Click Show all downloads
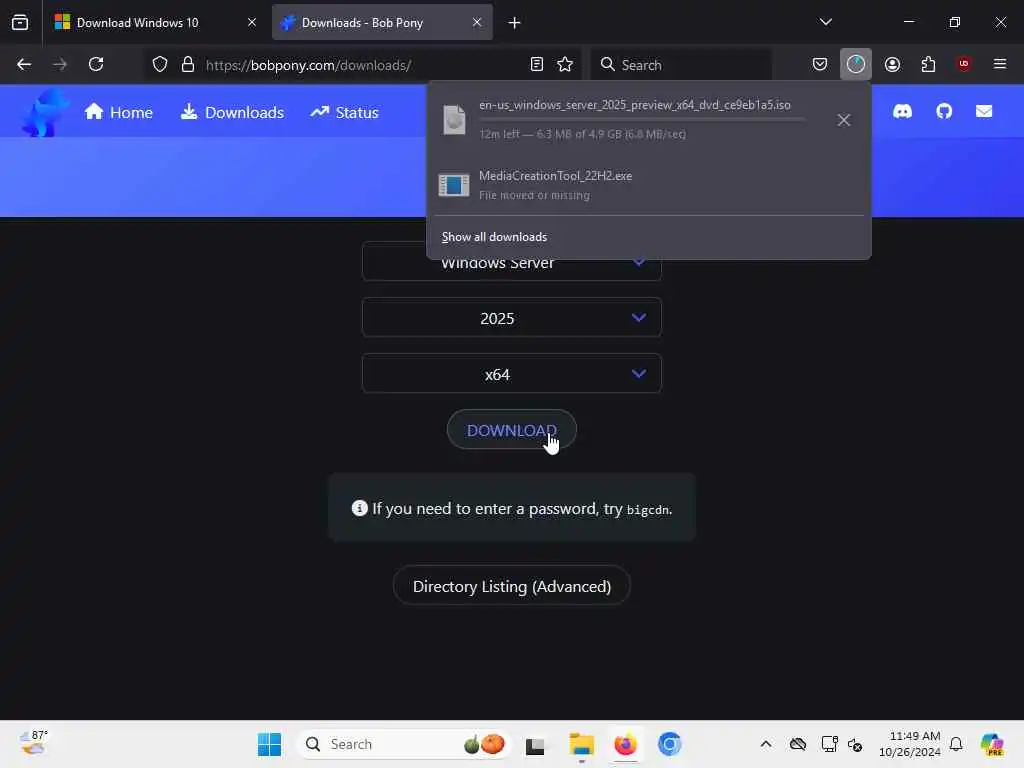 pos(494,237)
